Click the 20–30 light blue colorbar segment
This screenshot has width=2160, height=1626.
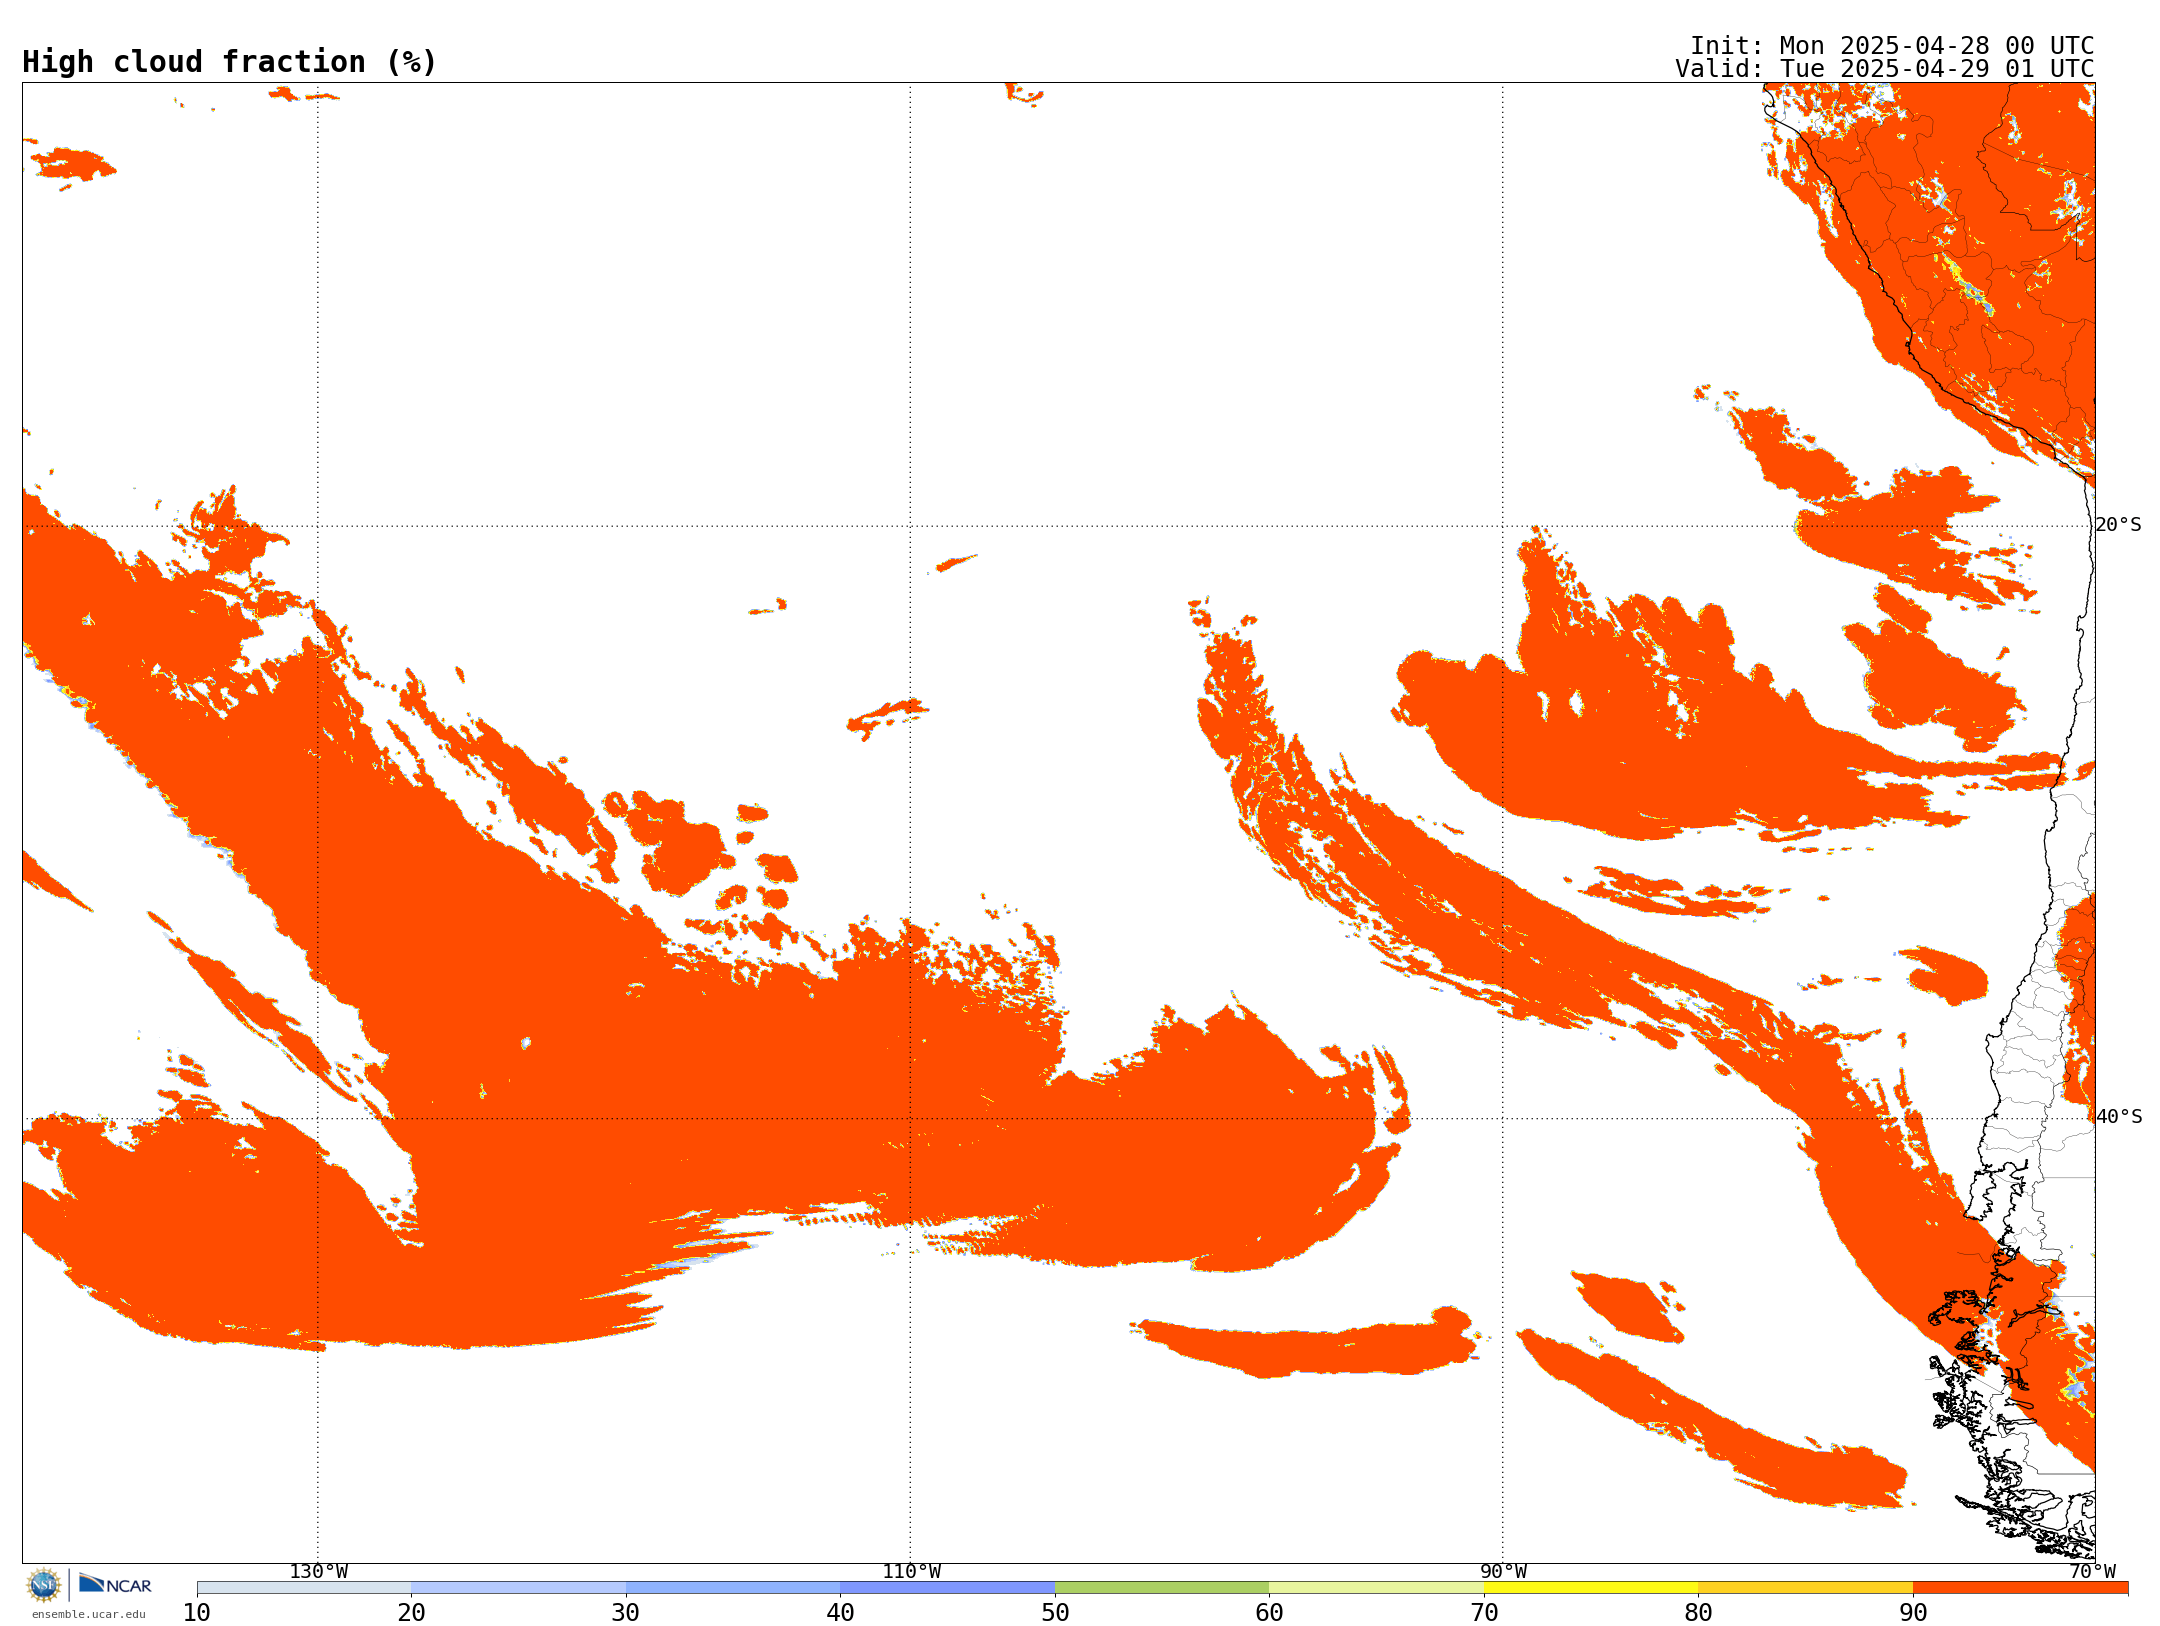click(x=518, y=1588)
